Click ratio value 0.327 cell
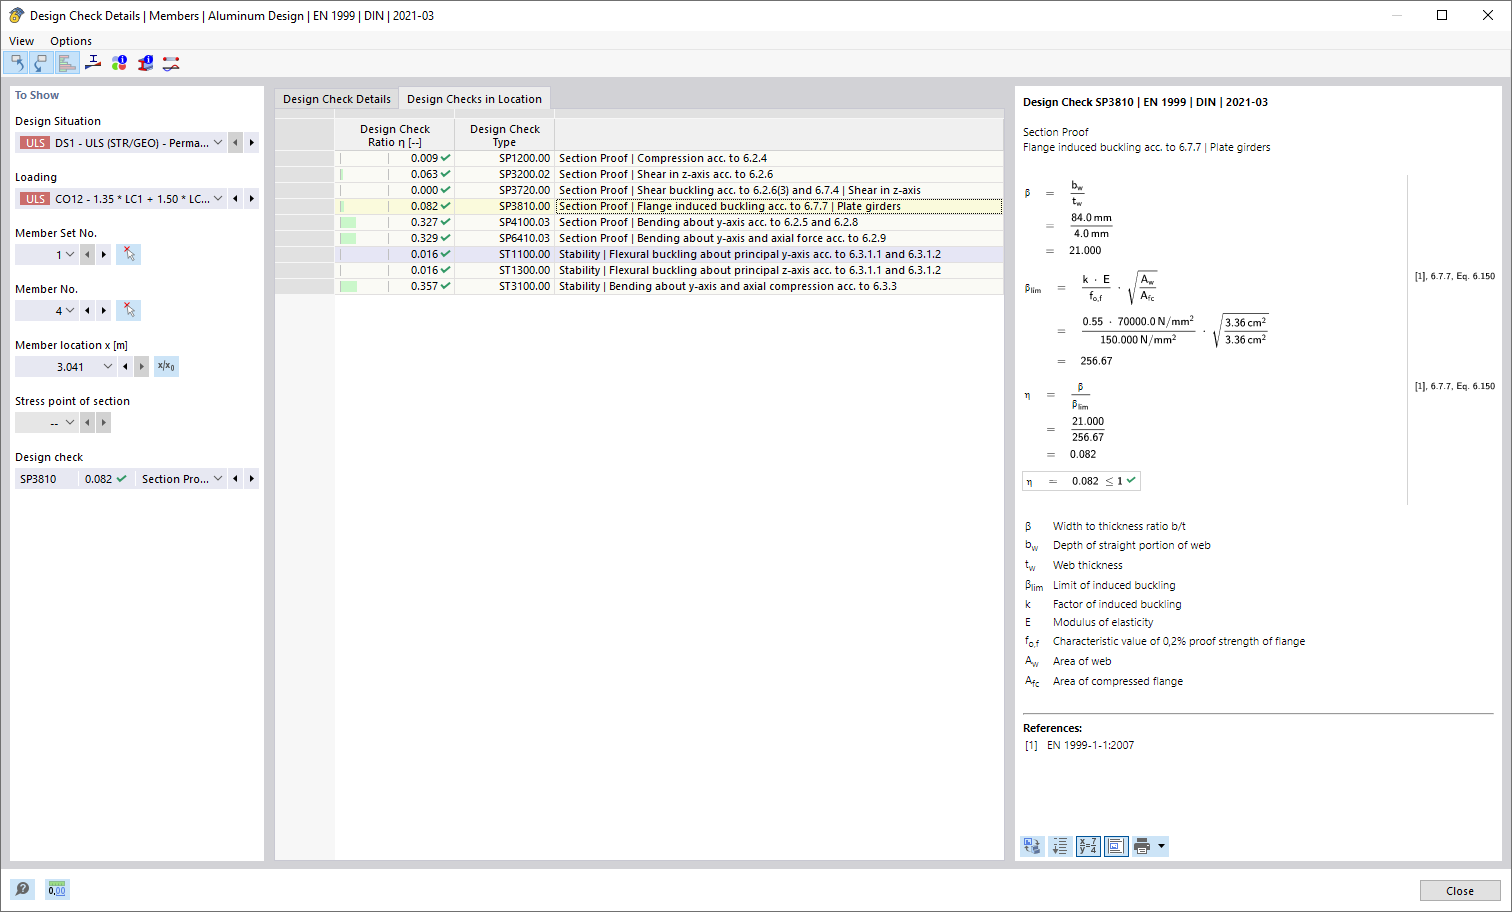This screenshot has height=912, width=1512. (394, 222)
